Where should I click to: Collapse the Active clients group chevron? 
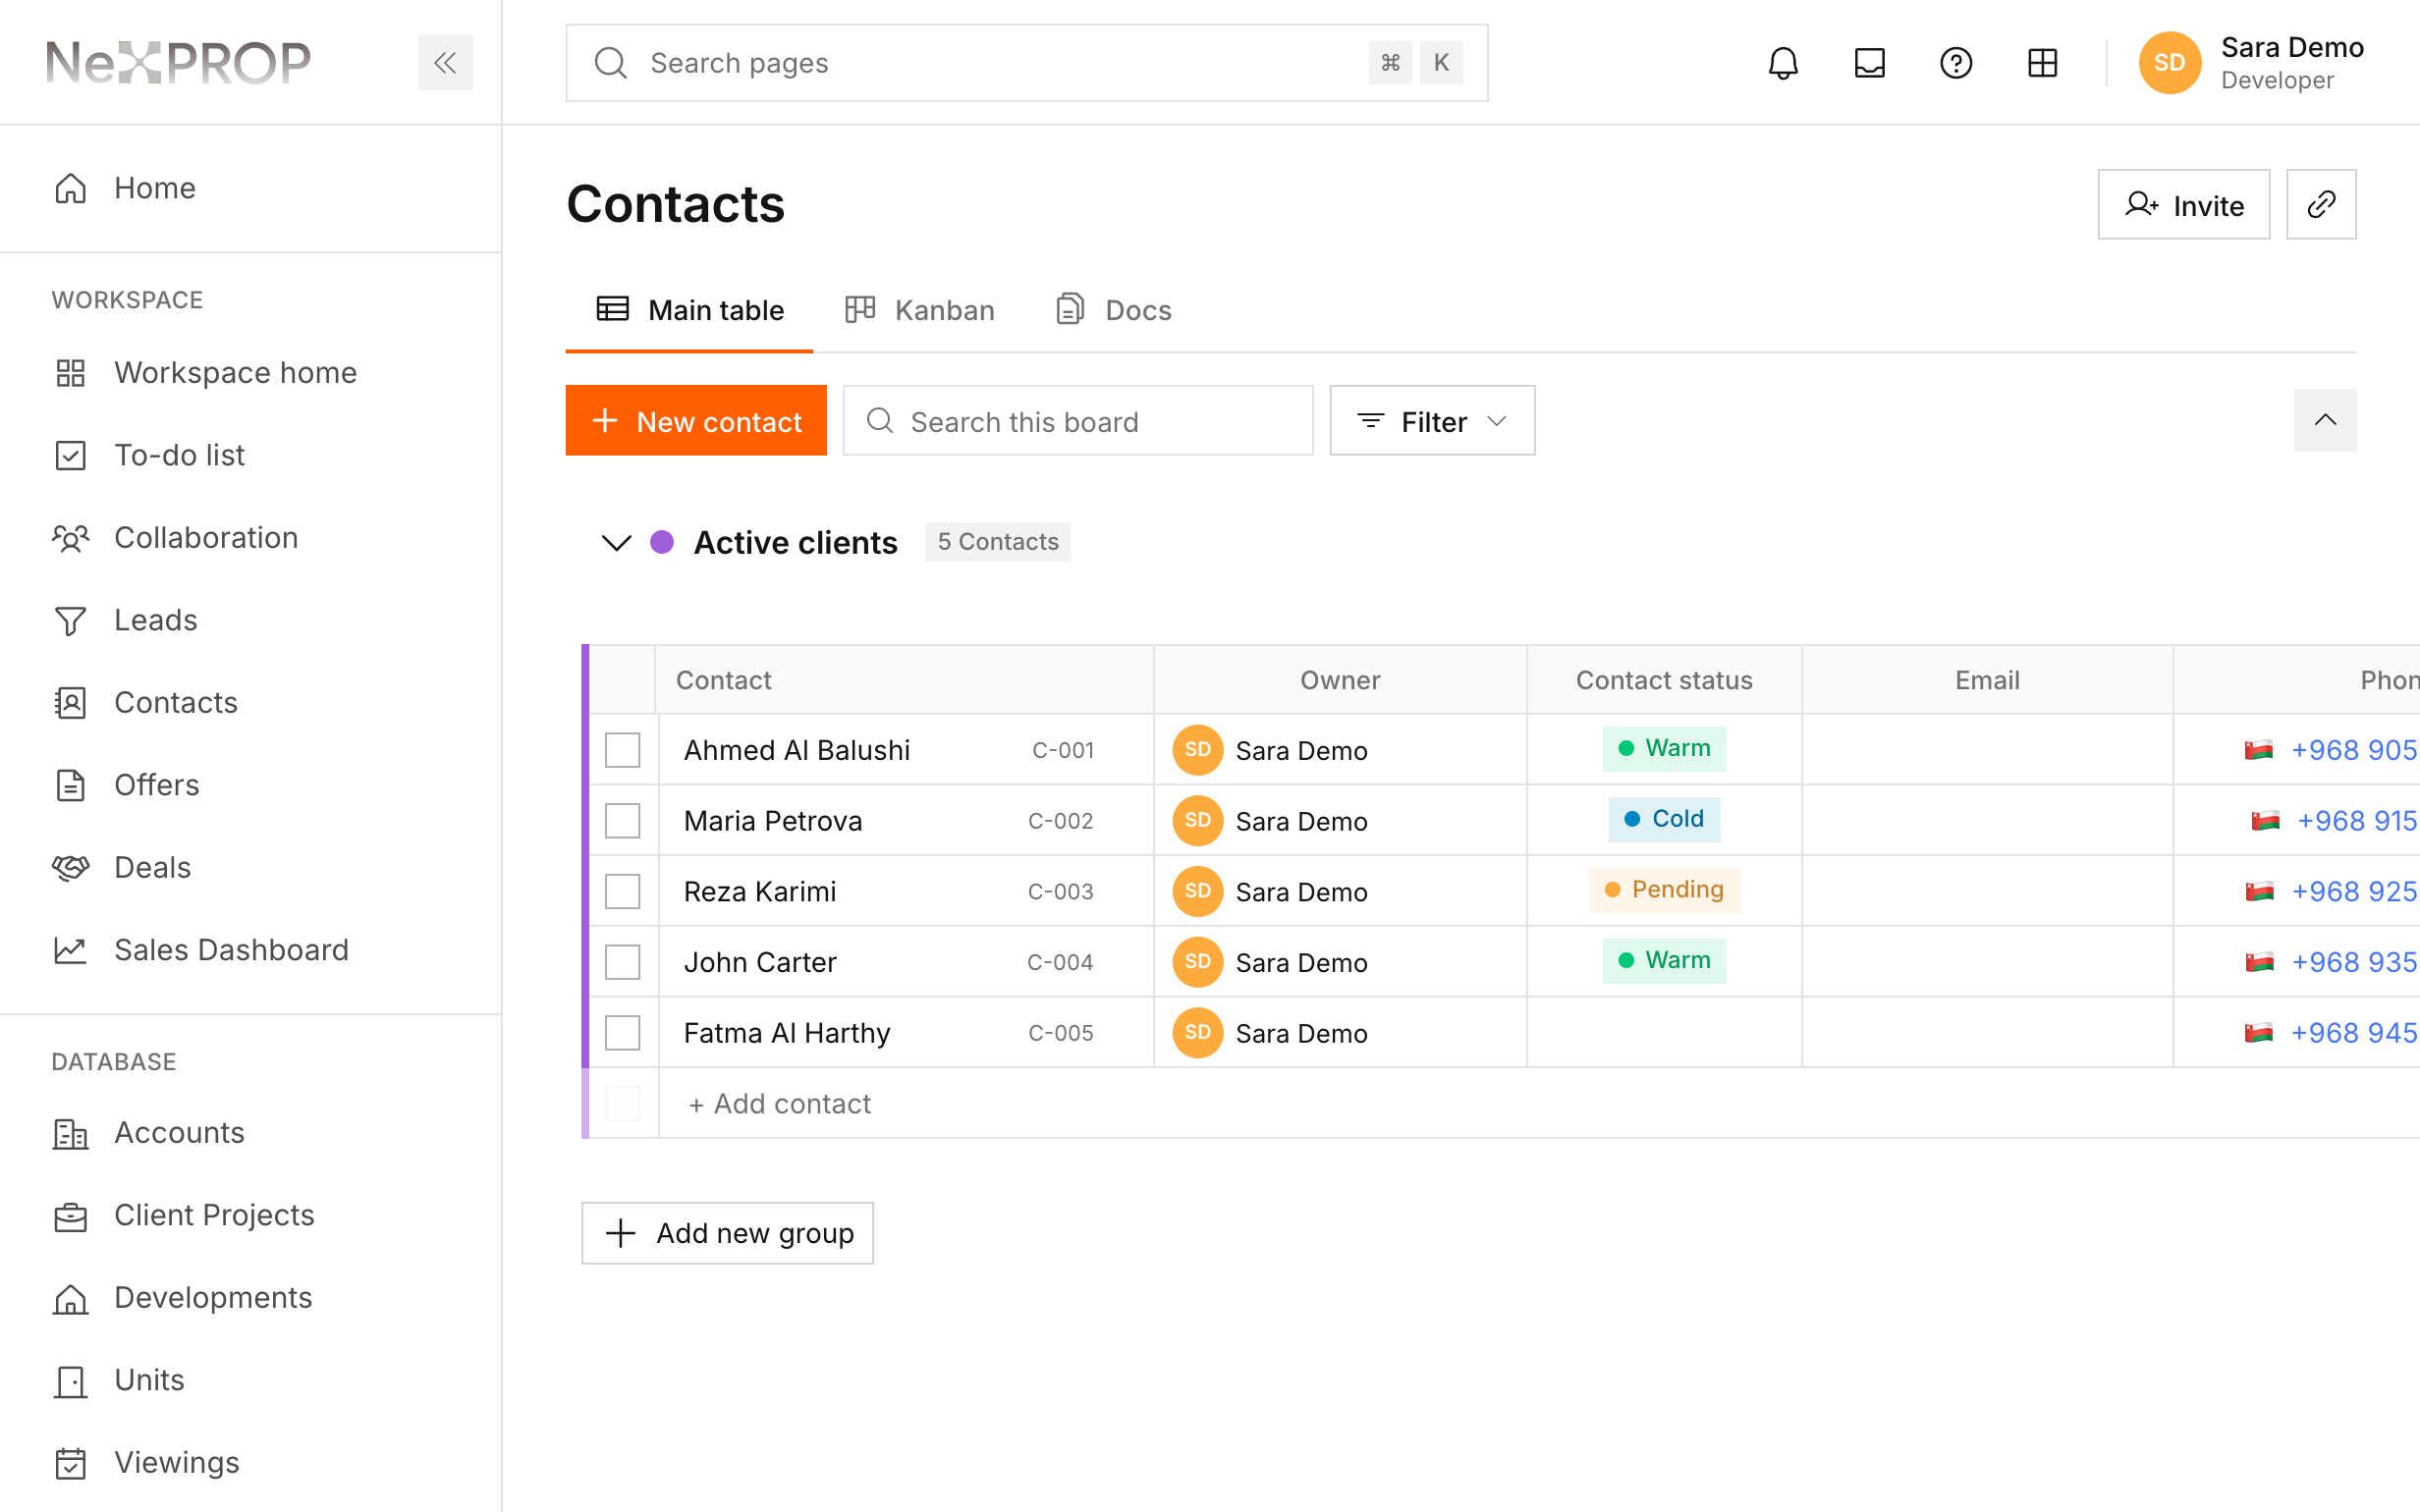click(616, 543)
